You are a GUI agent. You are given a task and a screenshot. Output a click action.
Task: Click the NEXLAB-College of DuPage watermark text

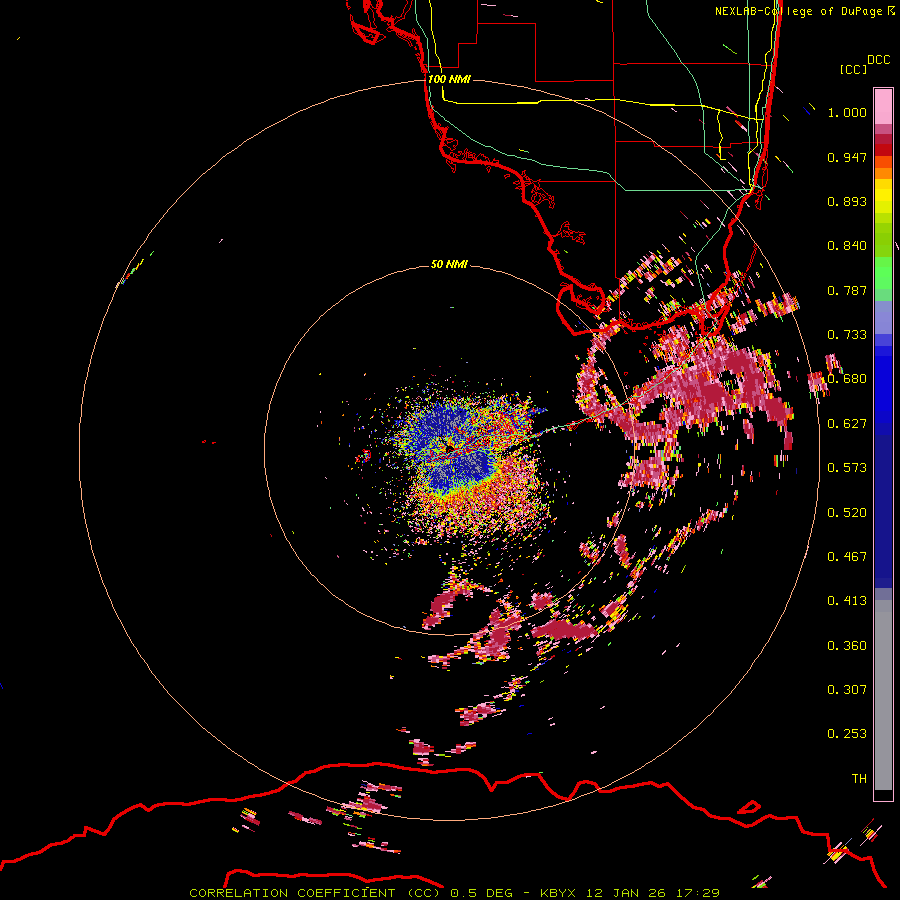798,11
